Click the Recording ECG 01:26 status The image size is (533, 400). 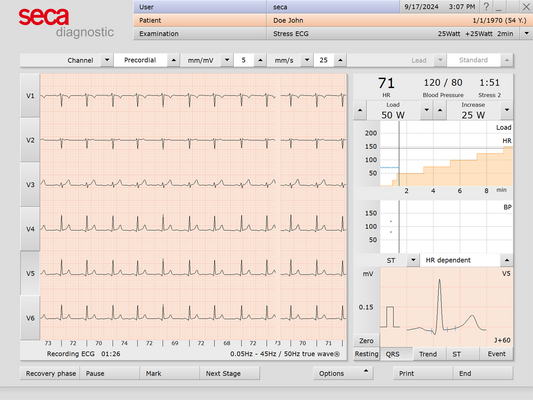point(84,354)
